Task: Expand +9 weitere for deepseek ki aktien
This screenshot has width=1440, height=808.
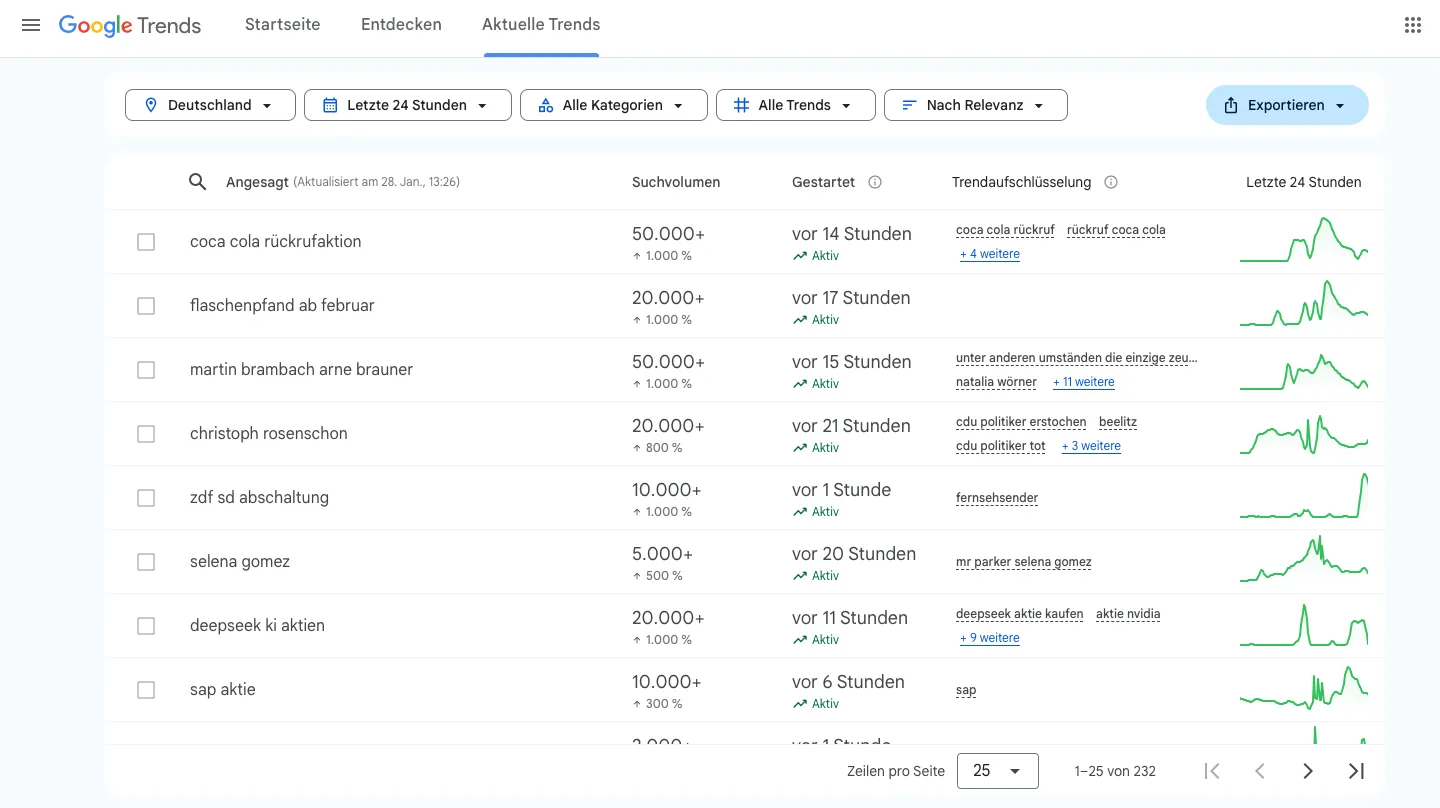Action: tap(990, 638)
